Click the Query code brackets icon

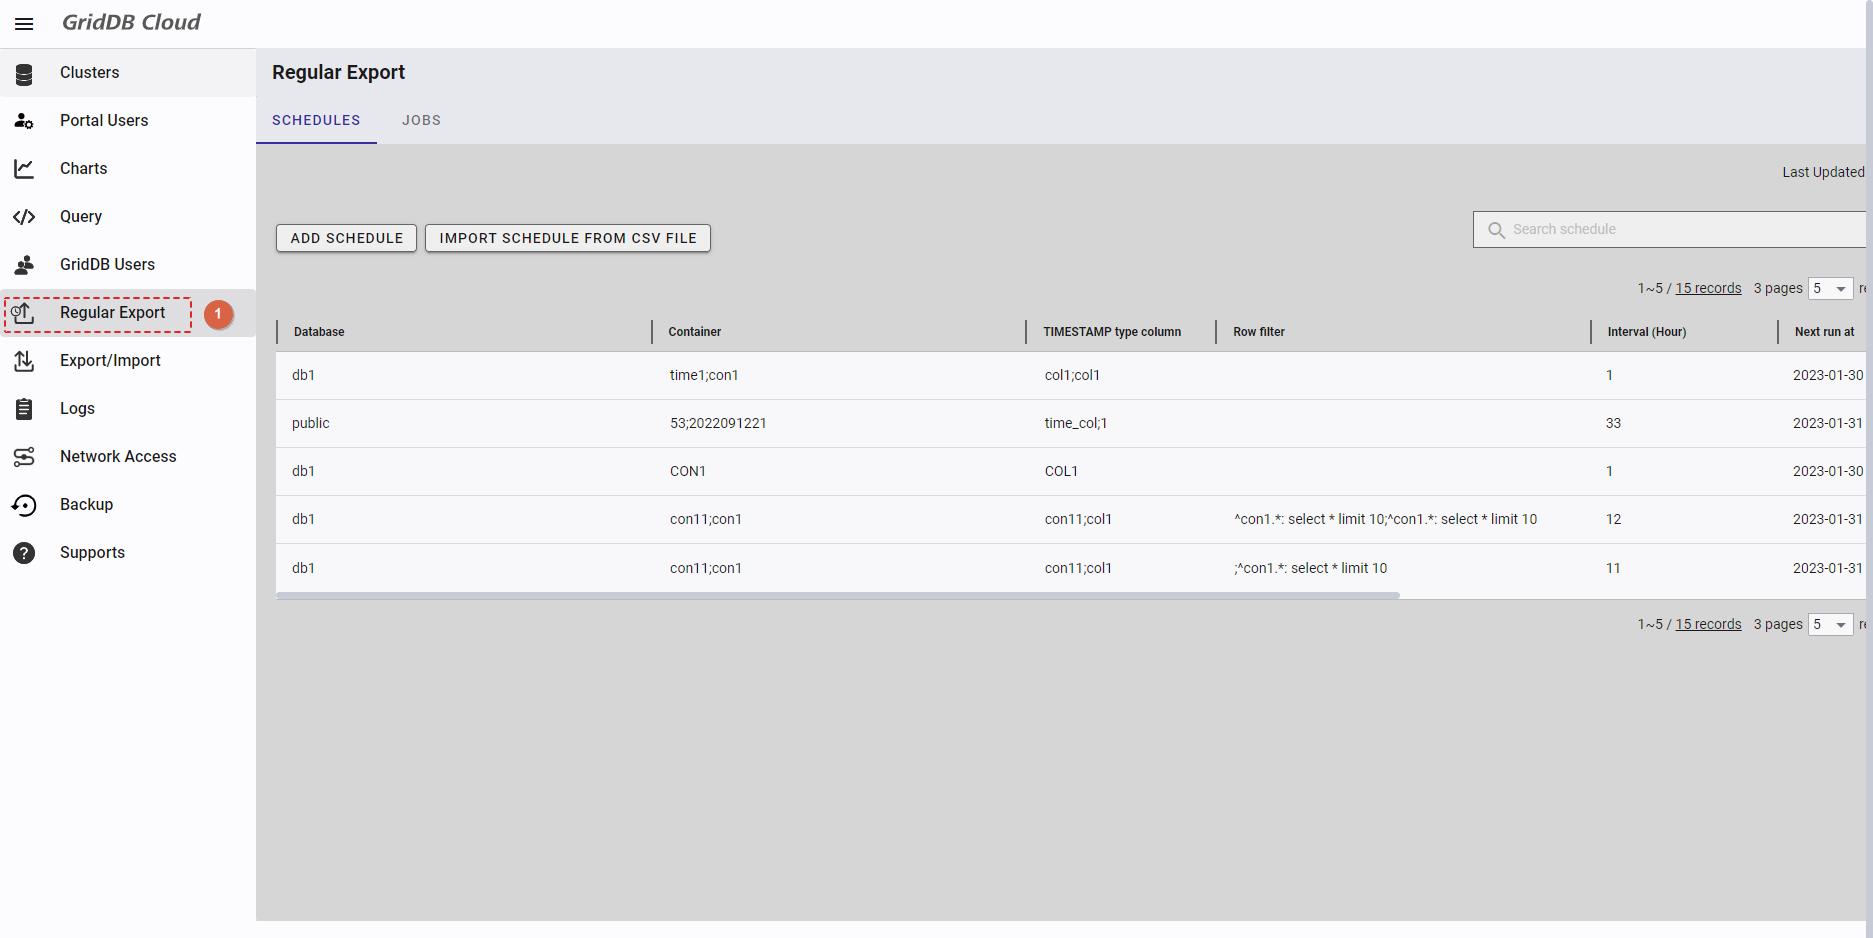pyautogui.click(x=24, y=217)
